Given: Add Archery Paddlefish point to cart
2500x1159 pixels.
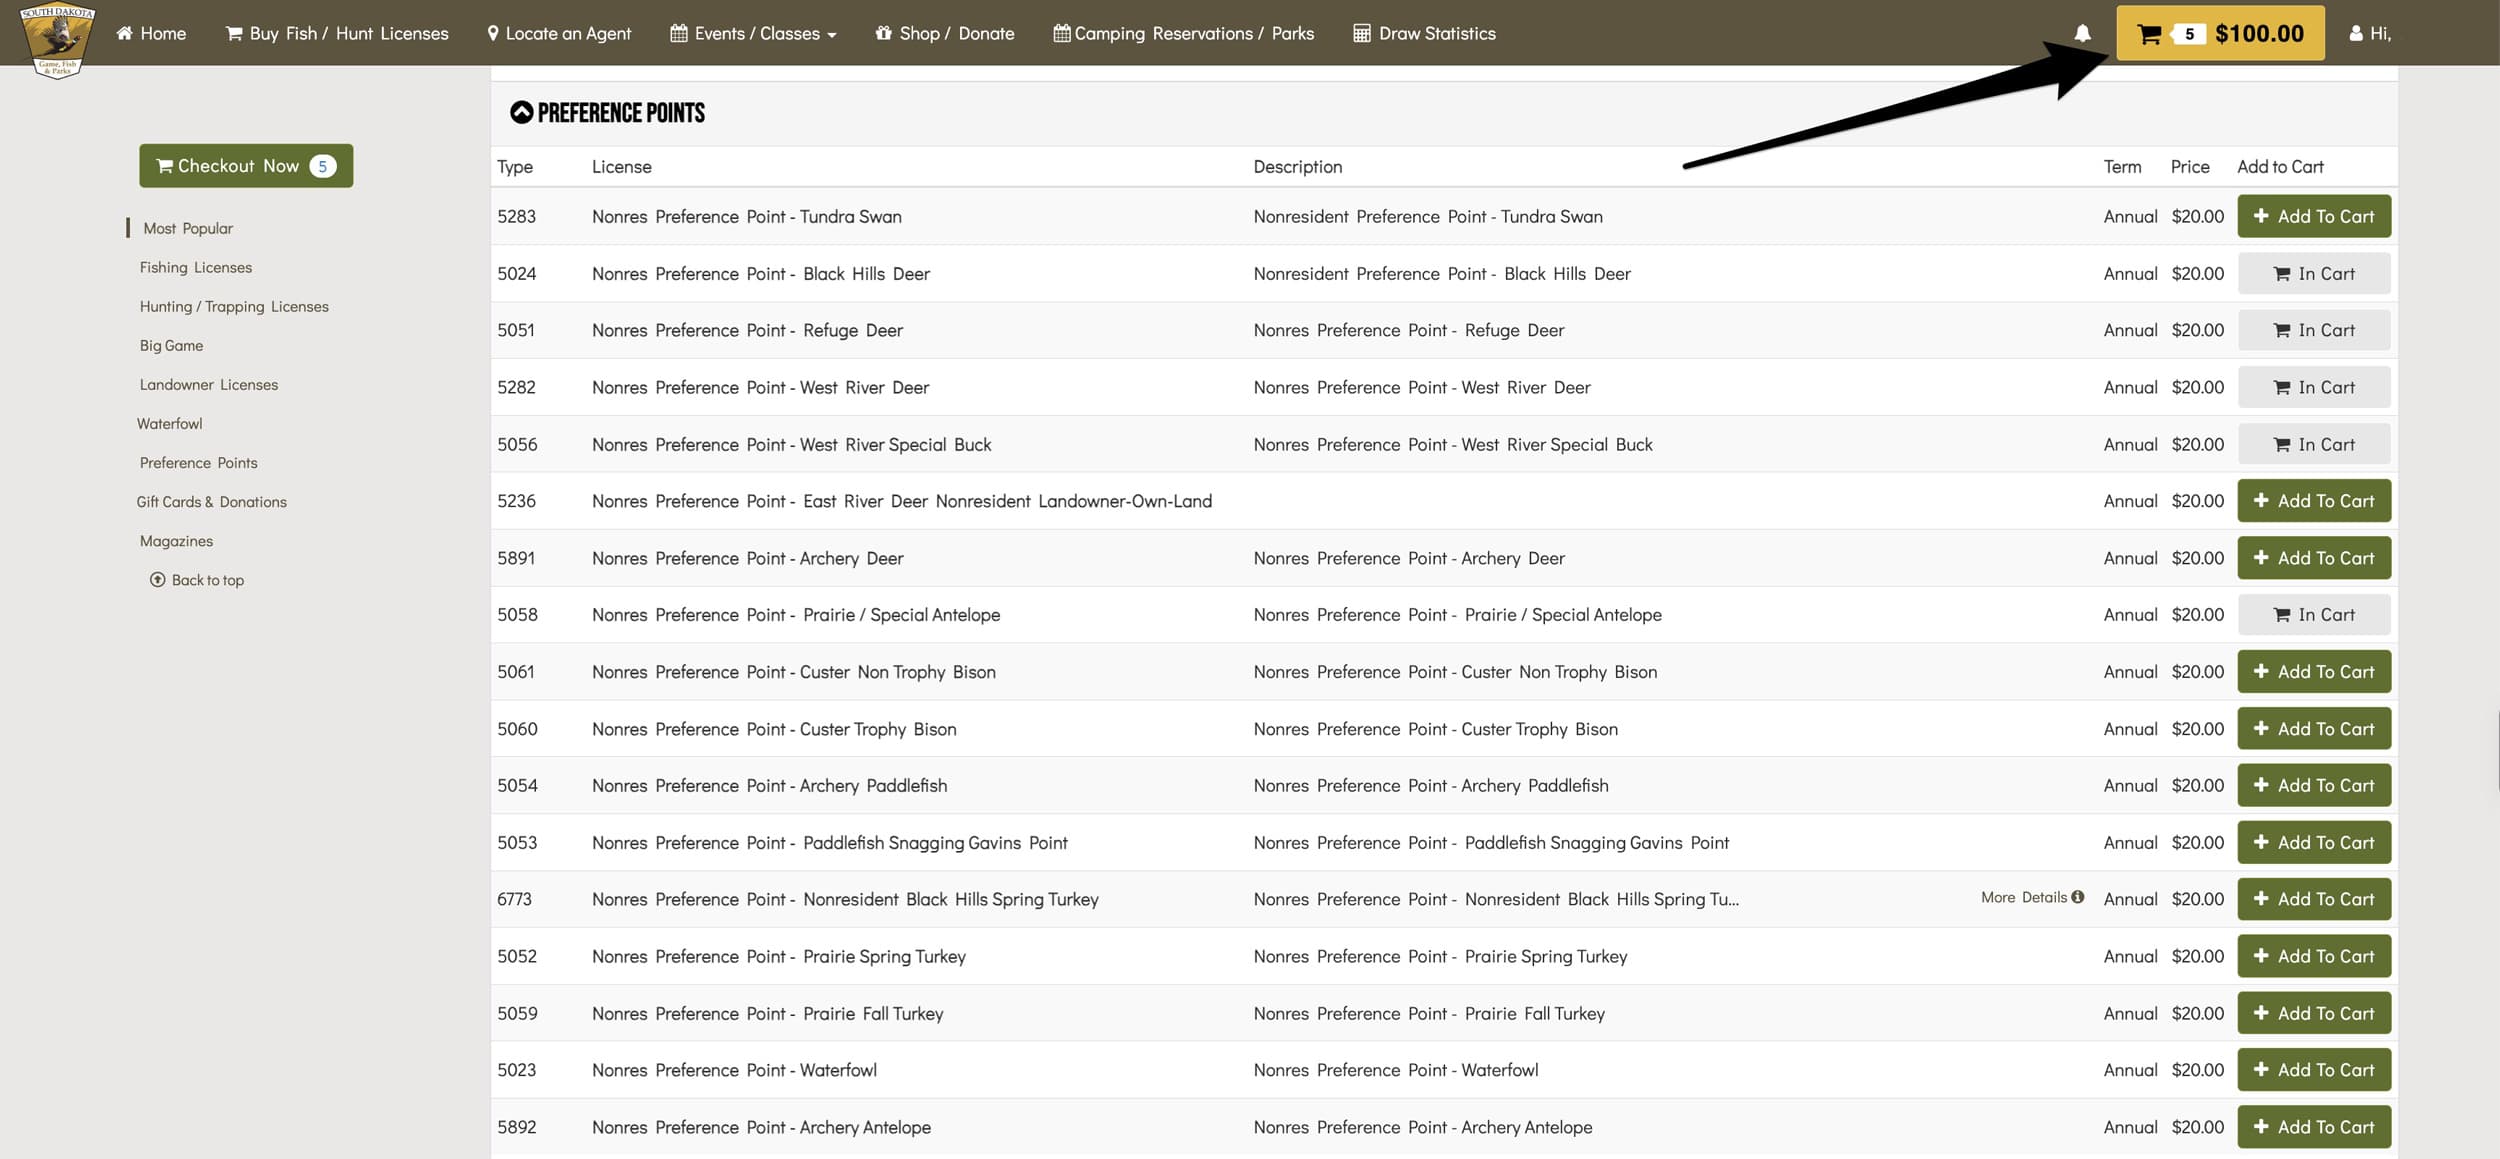Looking at the screenshot, I should coord(2314,785).
